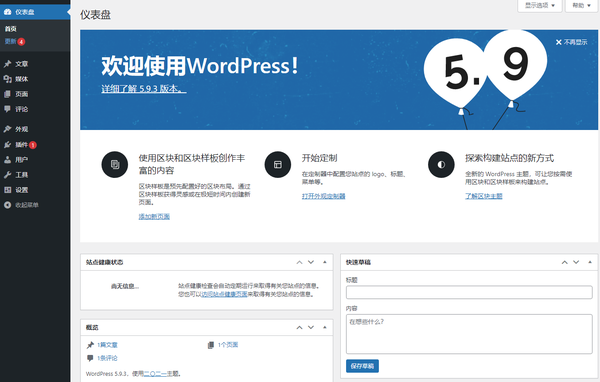Click the half-circle styles icon
Screen dimensions: 600x382
(x=441, y=165)
